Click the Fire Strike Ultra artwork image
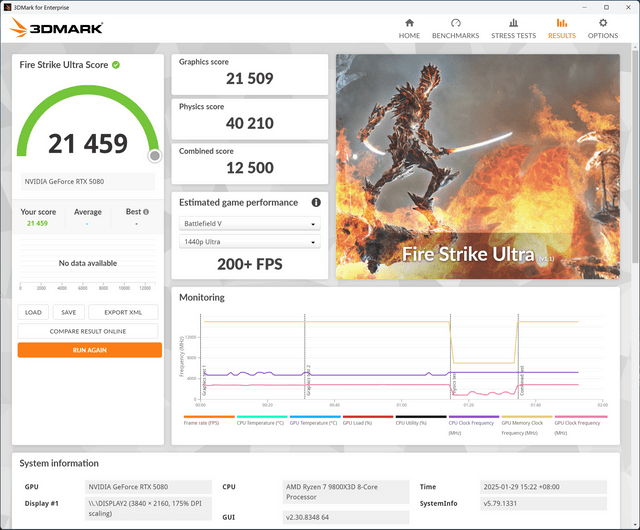 [x=478, y=167]
